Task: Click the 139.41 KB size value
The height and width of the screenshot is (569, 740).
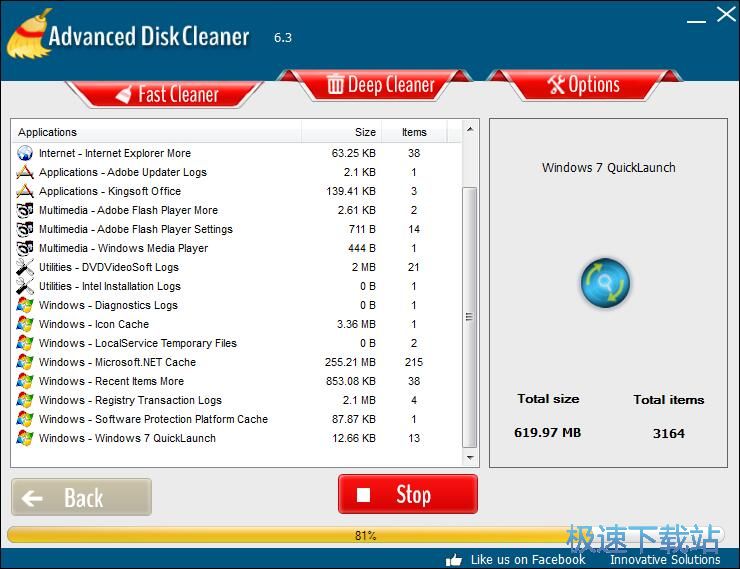Action: (351, 191)
